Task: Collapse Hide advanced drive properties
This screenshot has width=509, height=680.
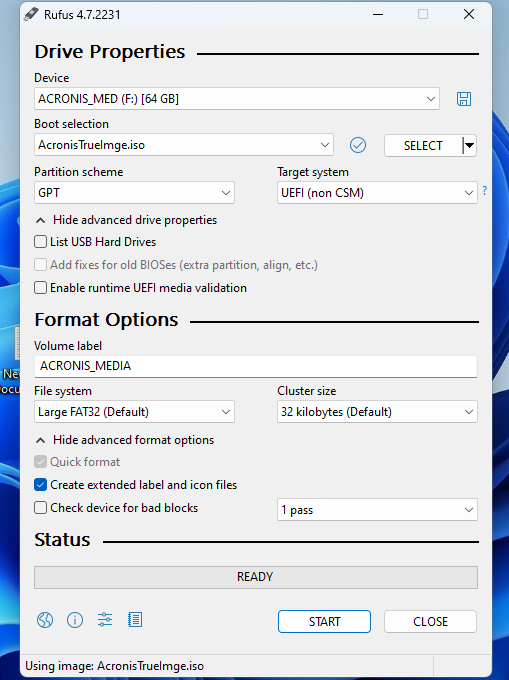Action: 126,220
